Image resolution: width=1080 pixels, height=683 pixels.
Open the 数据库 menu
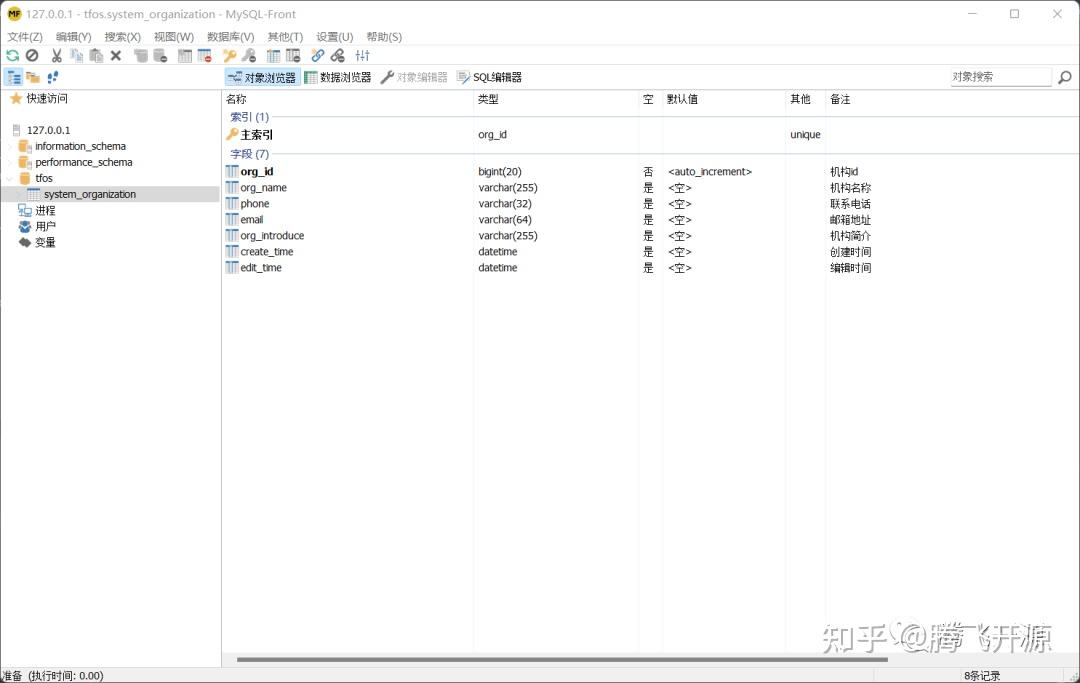[x=230, y=36]
